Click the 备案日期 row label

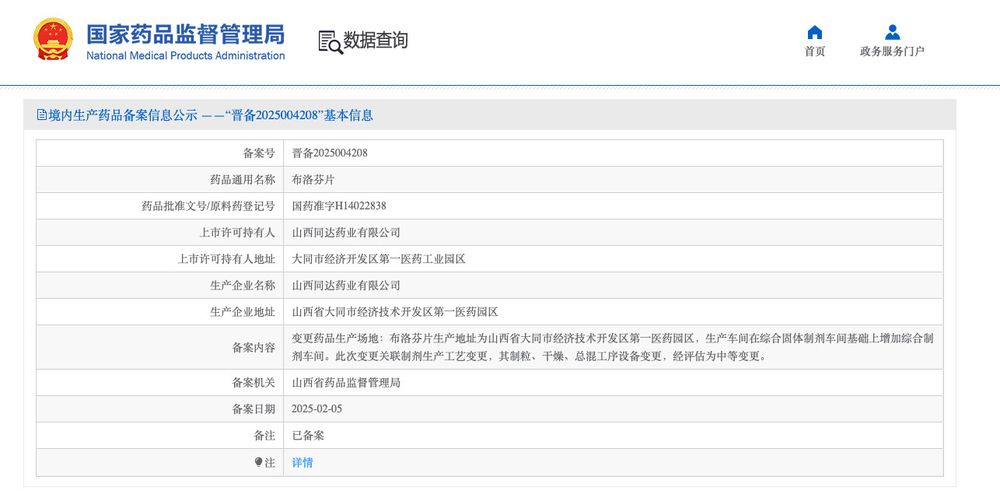click(254, 409)
